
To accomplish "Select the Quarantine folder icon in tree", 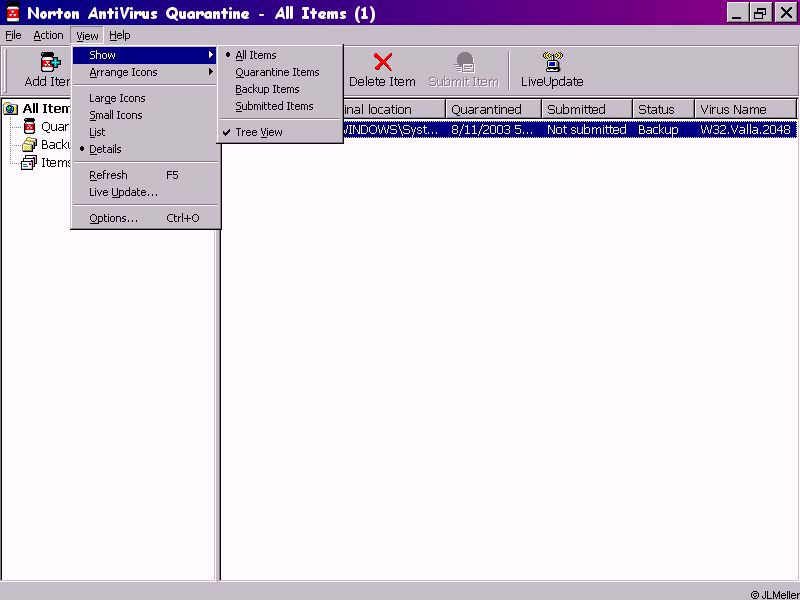I will click(x=29, y=127).
